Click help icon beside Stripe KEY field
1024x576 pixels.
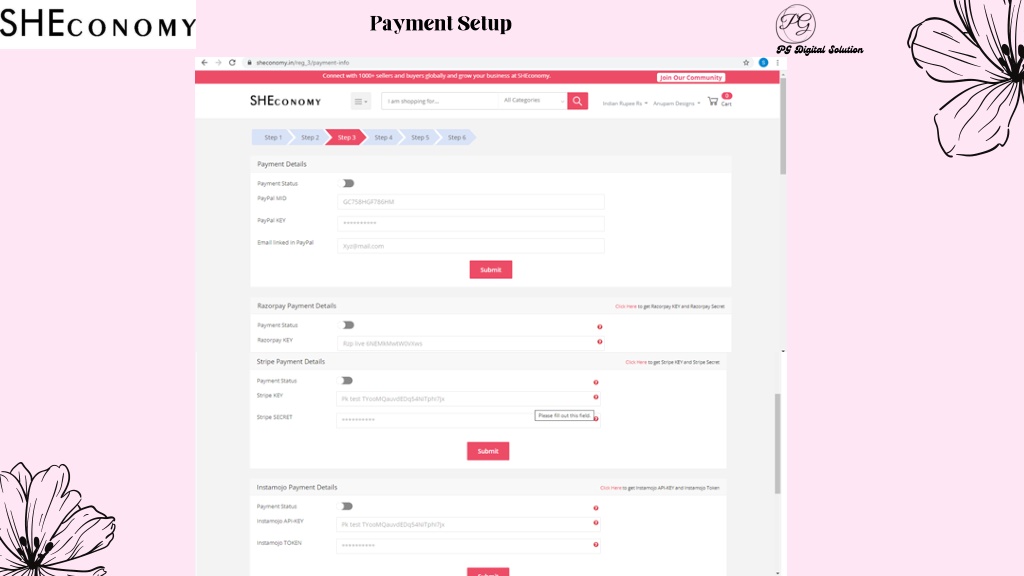pyautogui.click(x=596, y=397)
